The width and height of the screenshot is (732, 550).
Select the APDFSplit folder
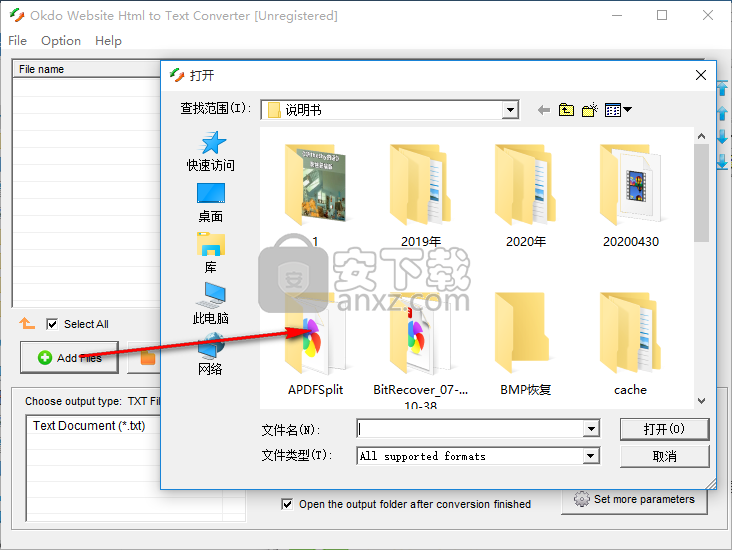click(316, 344)
